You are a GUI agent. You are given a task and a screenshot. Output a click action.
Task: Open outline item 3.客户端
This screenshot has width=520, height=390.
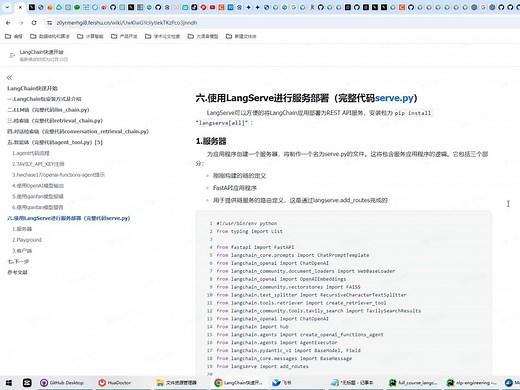coord(22,250)
